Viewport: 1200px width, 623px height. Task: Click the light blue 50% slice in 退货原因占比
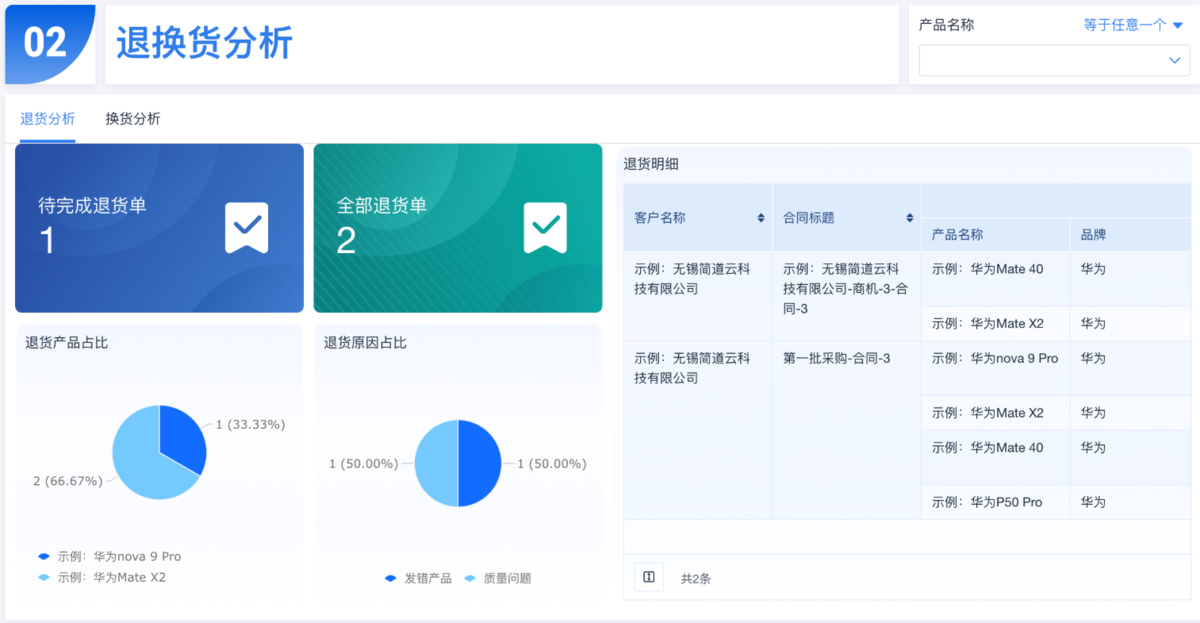point(437,463)
